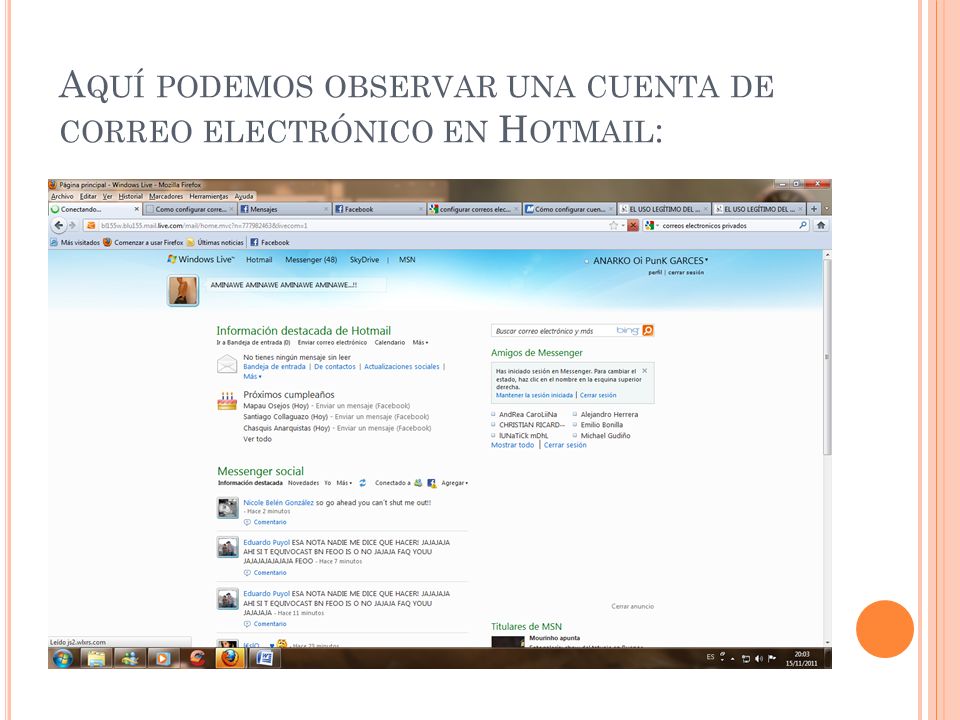
Task: Open the Windows Start button
Action: pos(62,658)
